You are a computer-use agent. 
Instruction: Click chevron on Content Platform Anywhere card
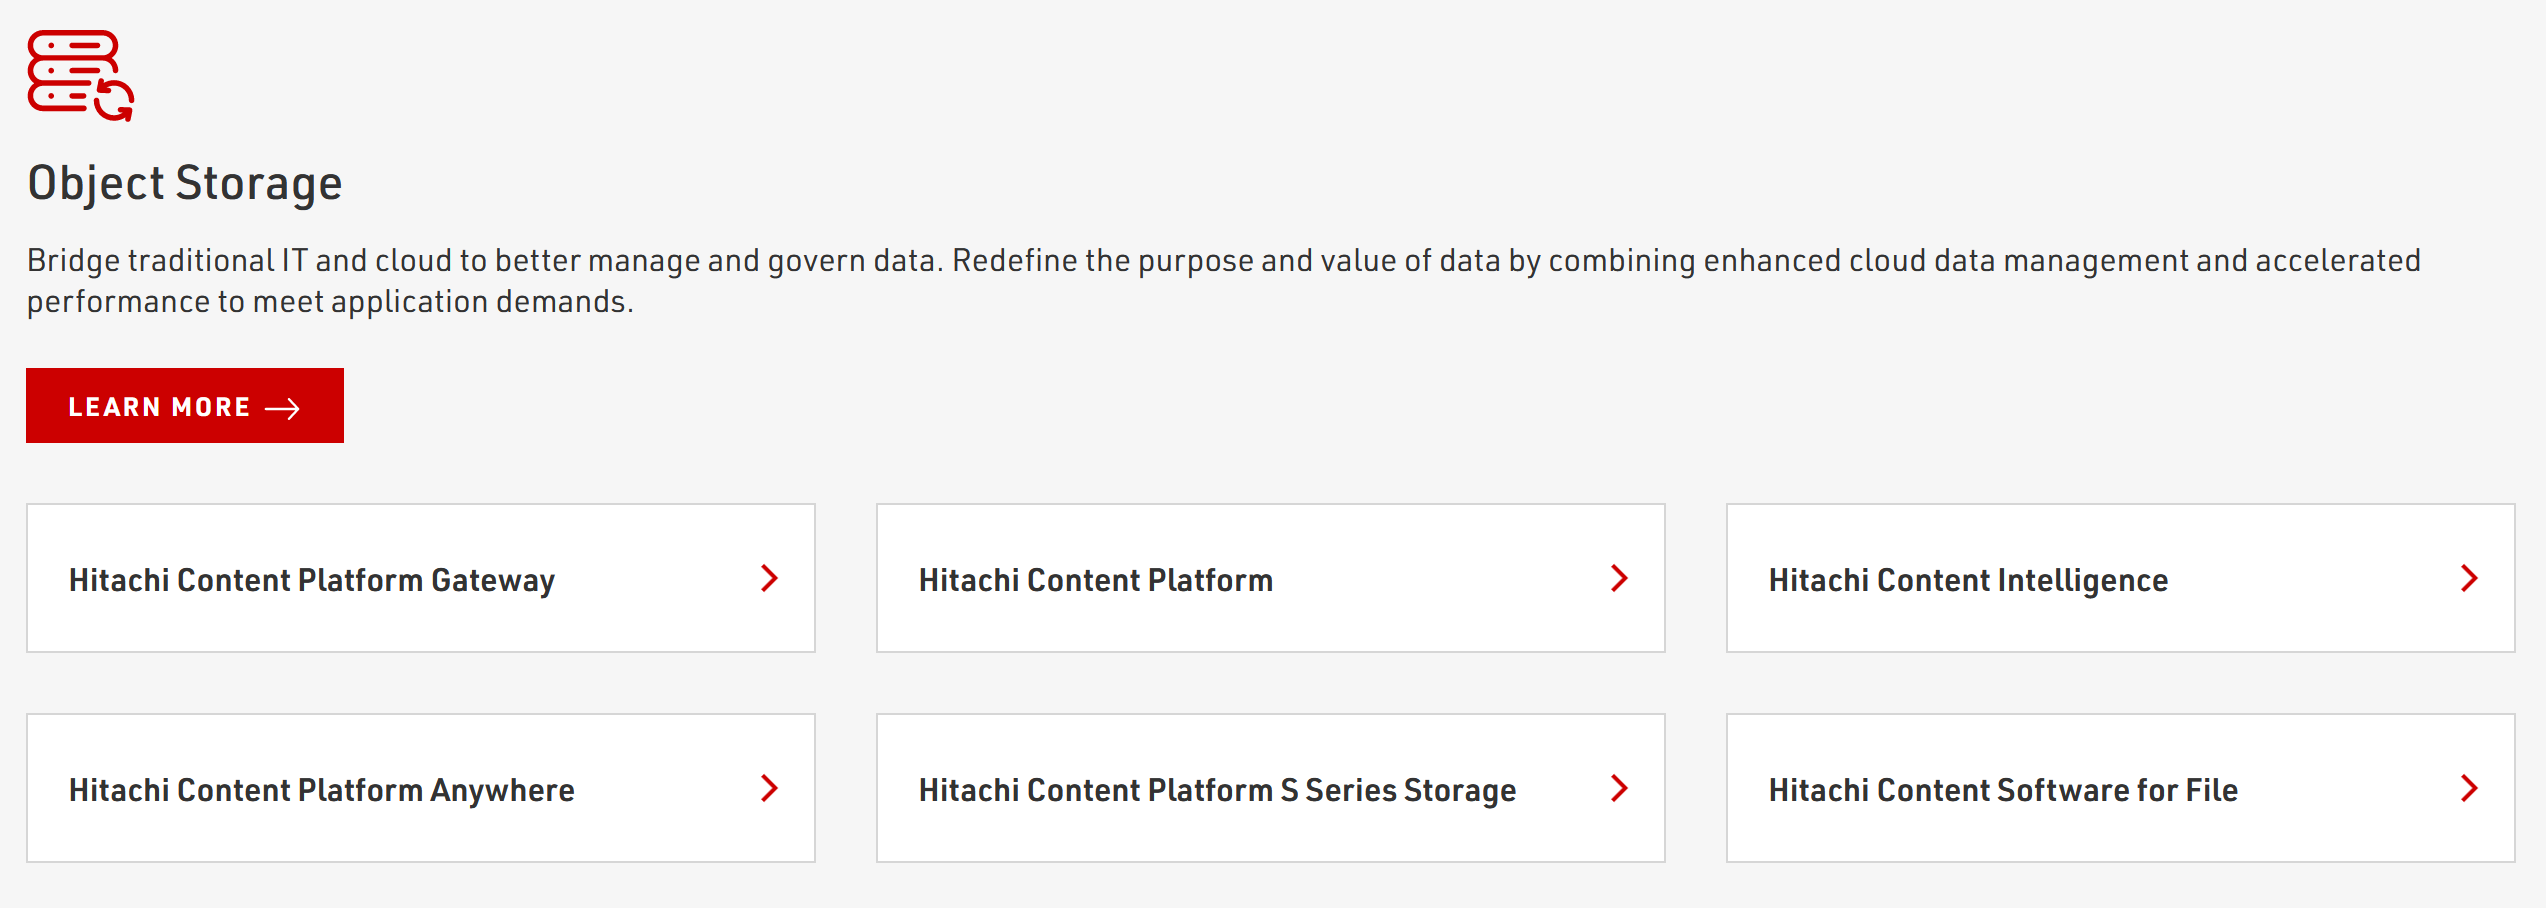[769, 788]
